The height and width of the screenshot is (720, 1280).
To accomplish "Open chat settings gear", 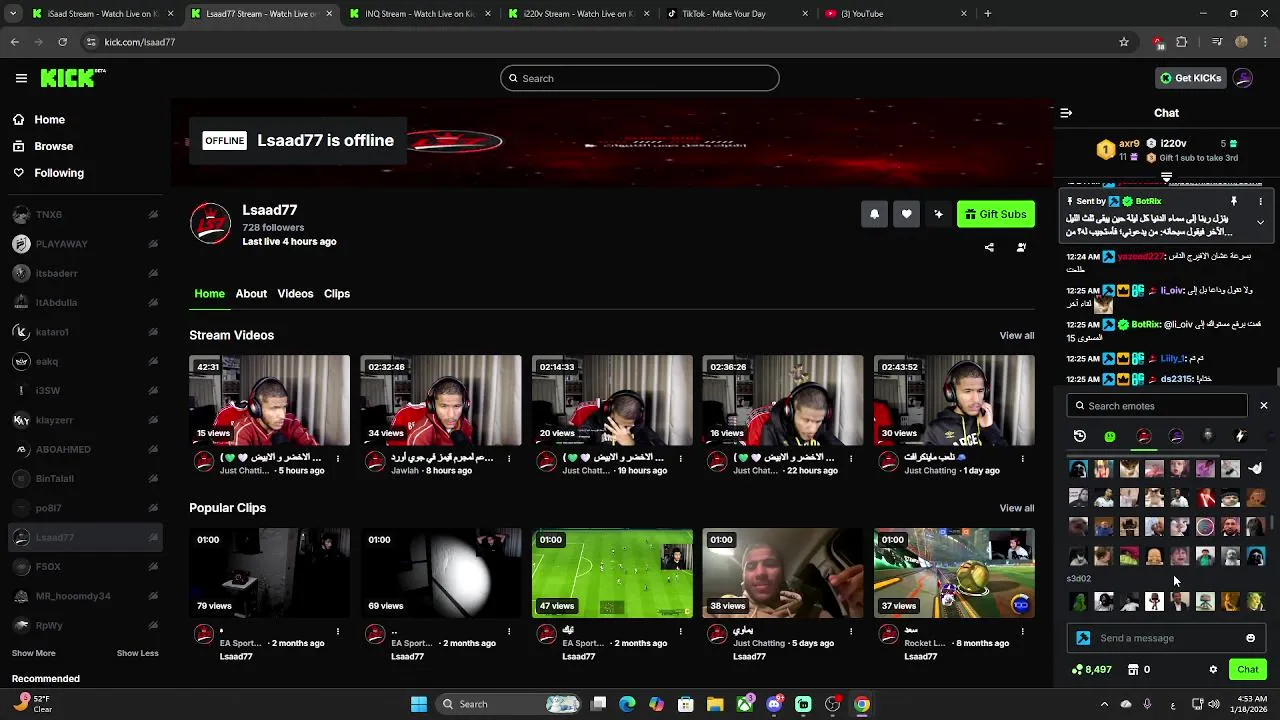I will [1213, 670].
